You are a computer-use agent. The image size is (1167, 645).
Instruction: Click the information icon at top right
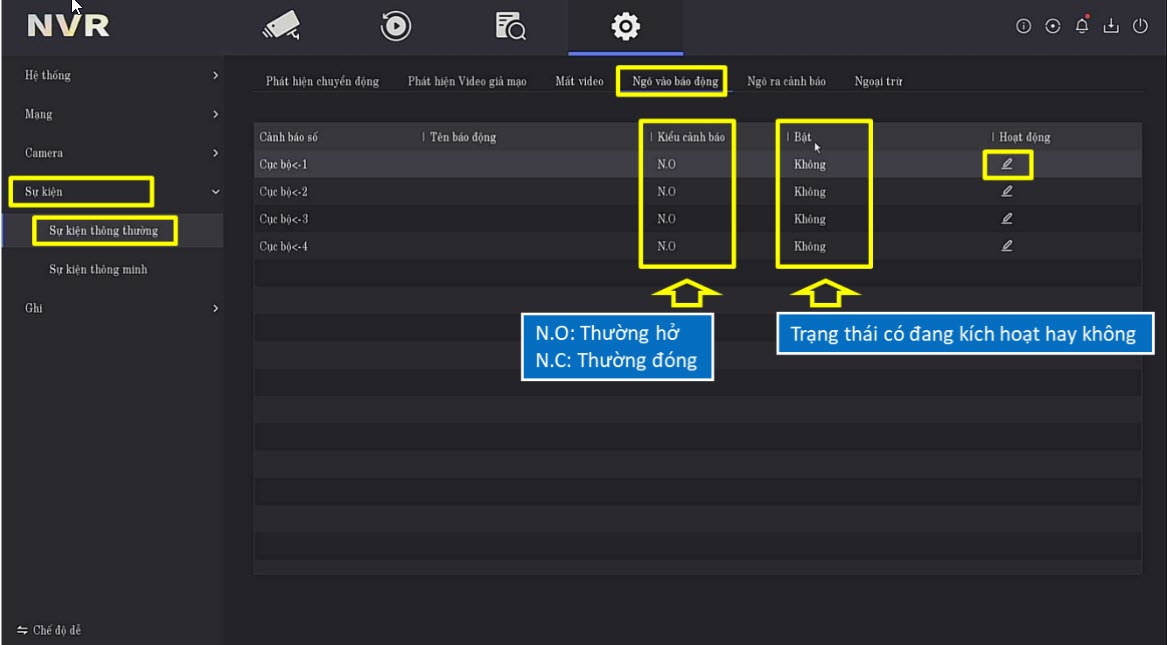(x=1023, y=27)
